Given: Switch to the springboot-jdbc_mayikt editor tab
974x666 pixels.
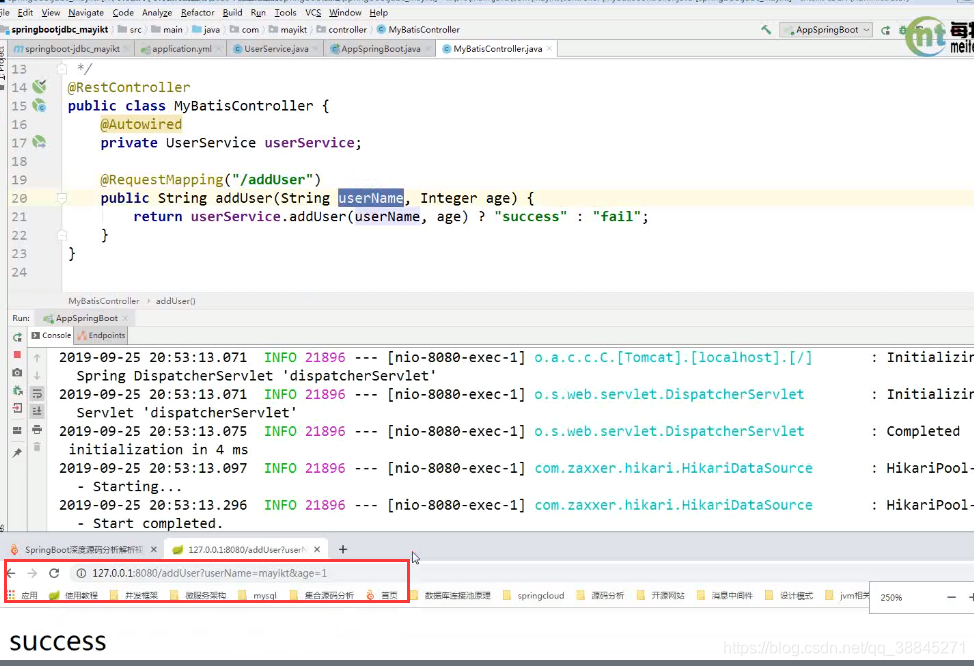Looking at the screenshot, I should coord(71,48).
